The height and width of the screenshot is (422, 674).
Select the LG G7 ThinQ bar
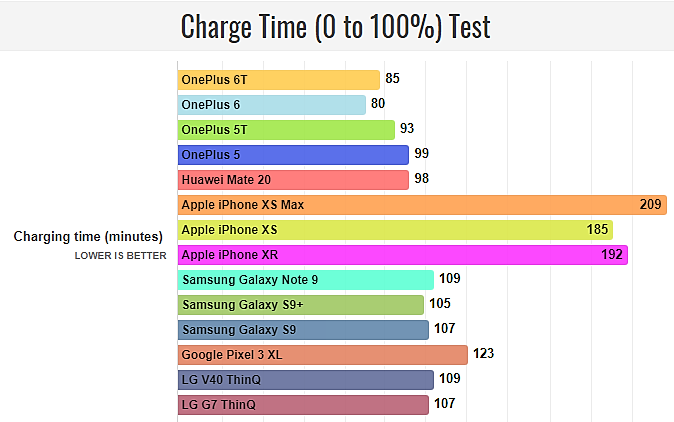(x=303, y=405)
